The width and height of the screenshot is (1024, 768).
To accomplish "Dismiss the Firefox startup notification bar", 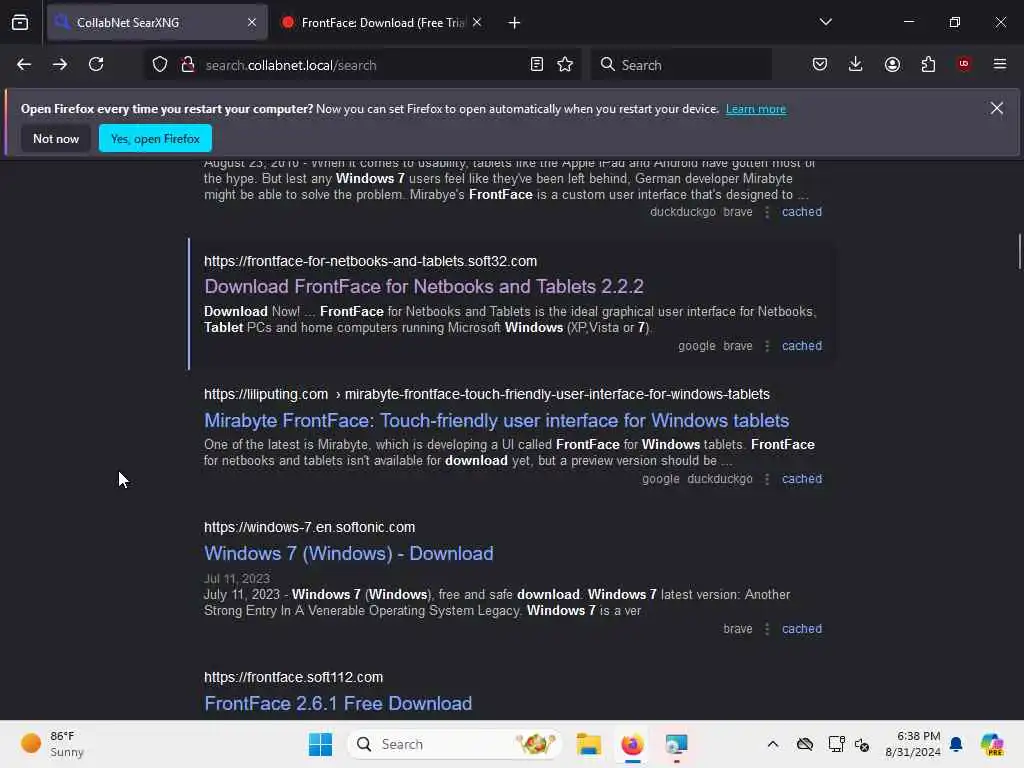I will [997, 108].
